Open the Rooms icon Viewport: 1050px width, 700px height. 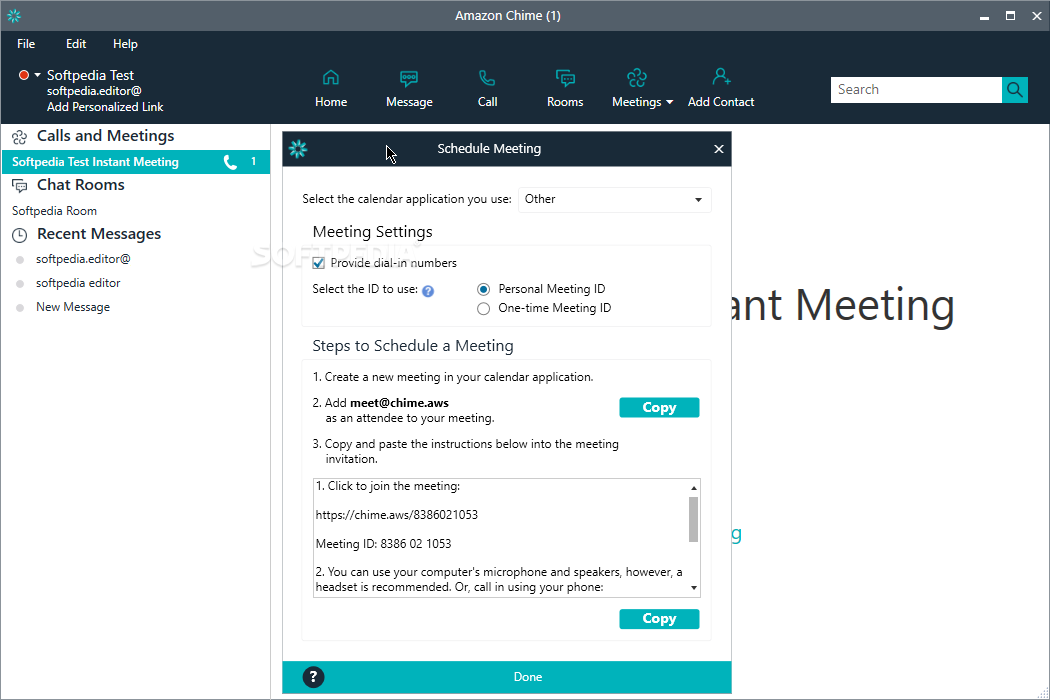[x=565, y=78]
